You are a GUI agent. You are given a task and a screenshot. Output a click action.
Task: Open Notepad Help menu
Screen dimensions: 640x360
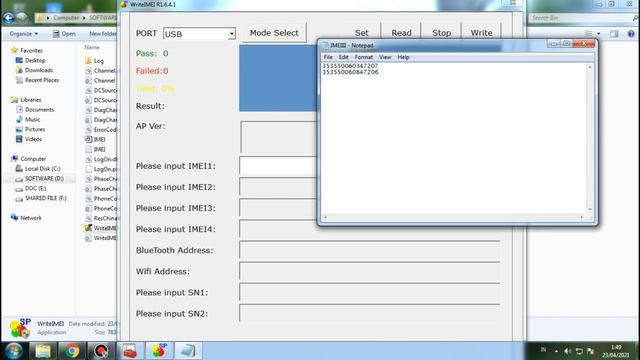pos(403,57)
